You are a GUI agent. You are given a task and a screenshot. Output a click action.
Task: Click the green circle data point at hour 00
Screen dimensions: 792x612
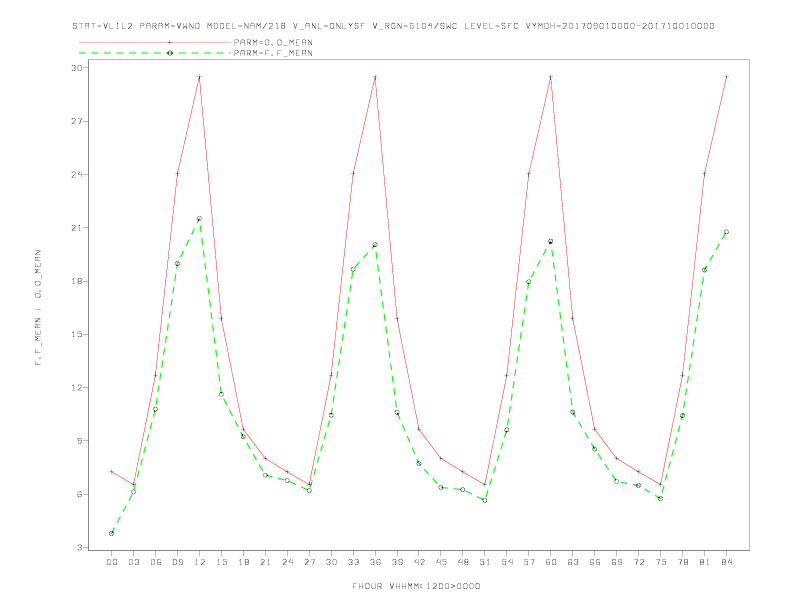(112, 533)
